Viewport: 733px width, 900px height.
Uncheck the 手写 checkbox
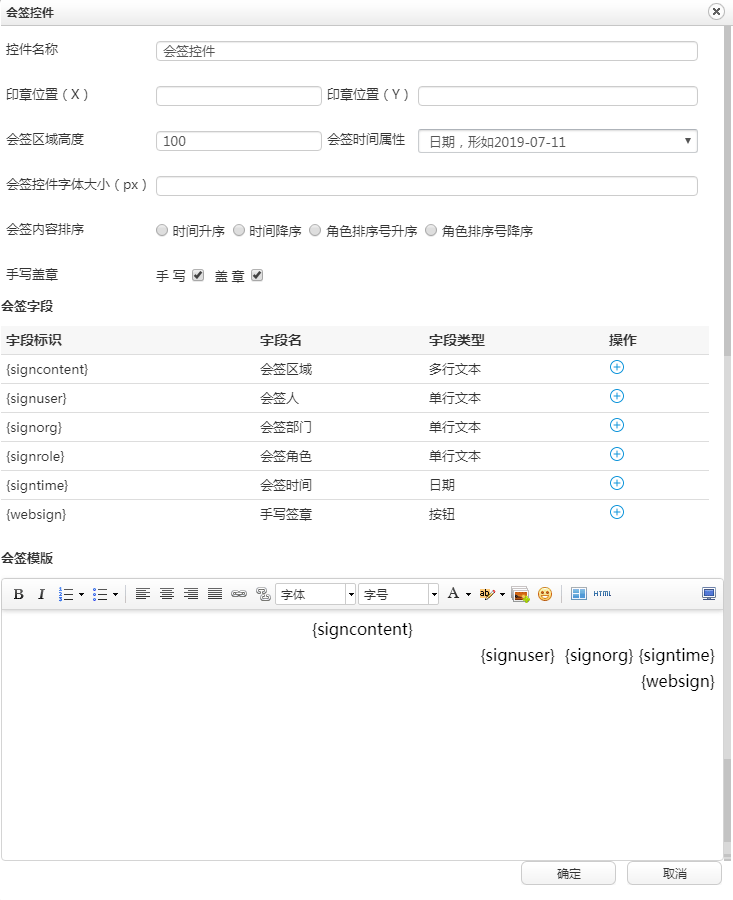click(x=198, y=276)
